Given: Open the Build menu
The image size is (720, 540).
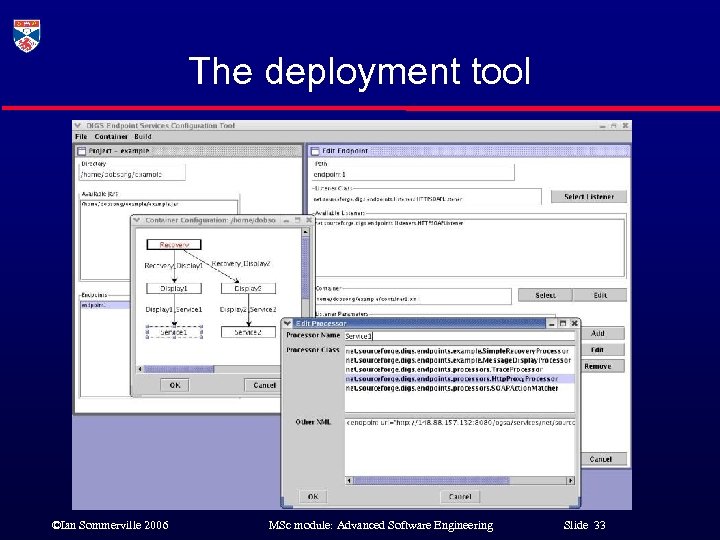Looking at the screenshot, I should point(143,136).
